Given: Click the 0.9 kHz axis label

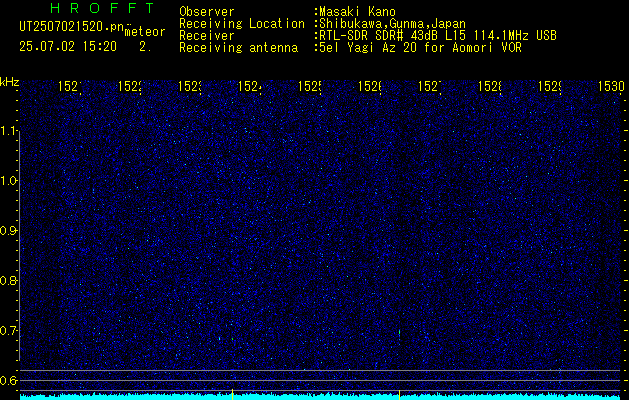Looking at the screenshot, I should (x=9, y=231).
